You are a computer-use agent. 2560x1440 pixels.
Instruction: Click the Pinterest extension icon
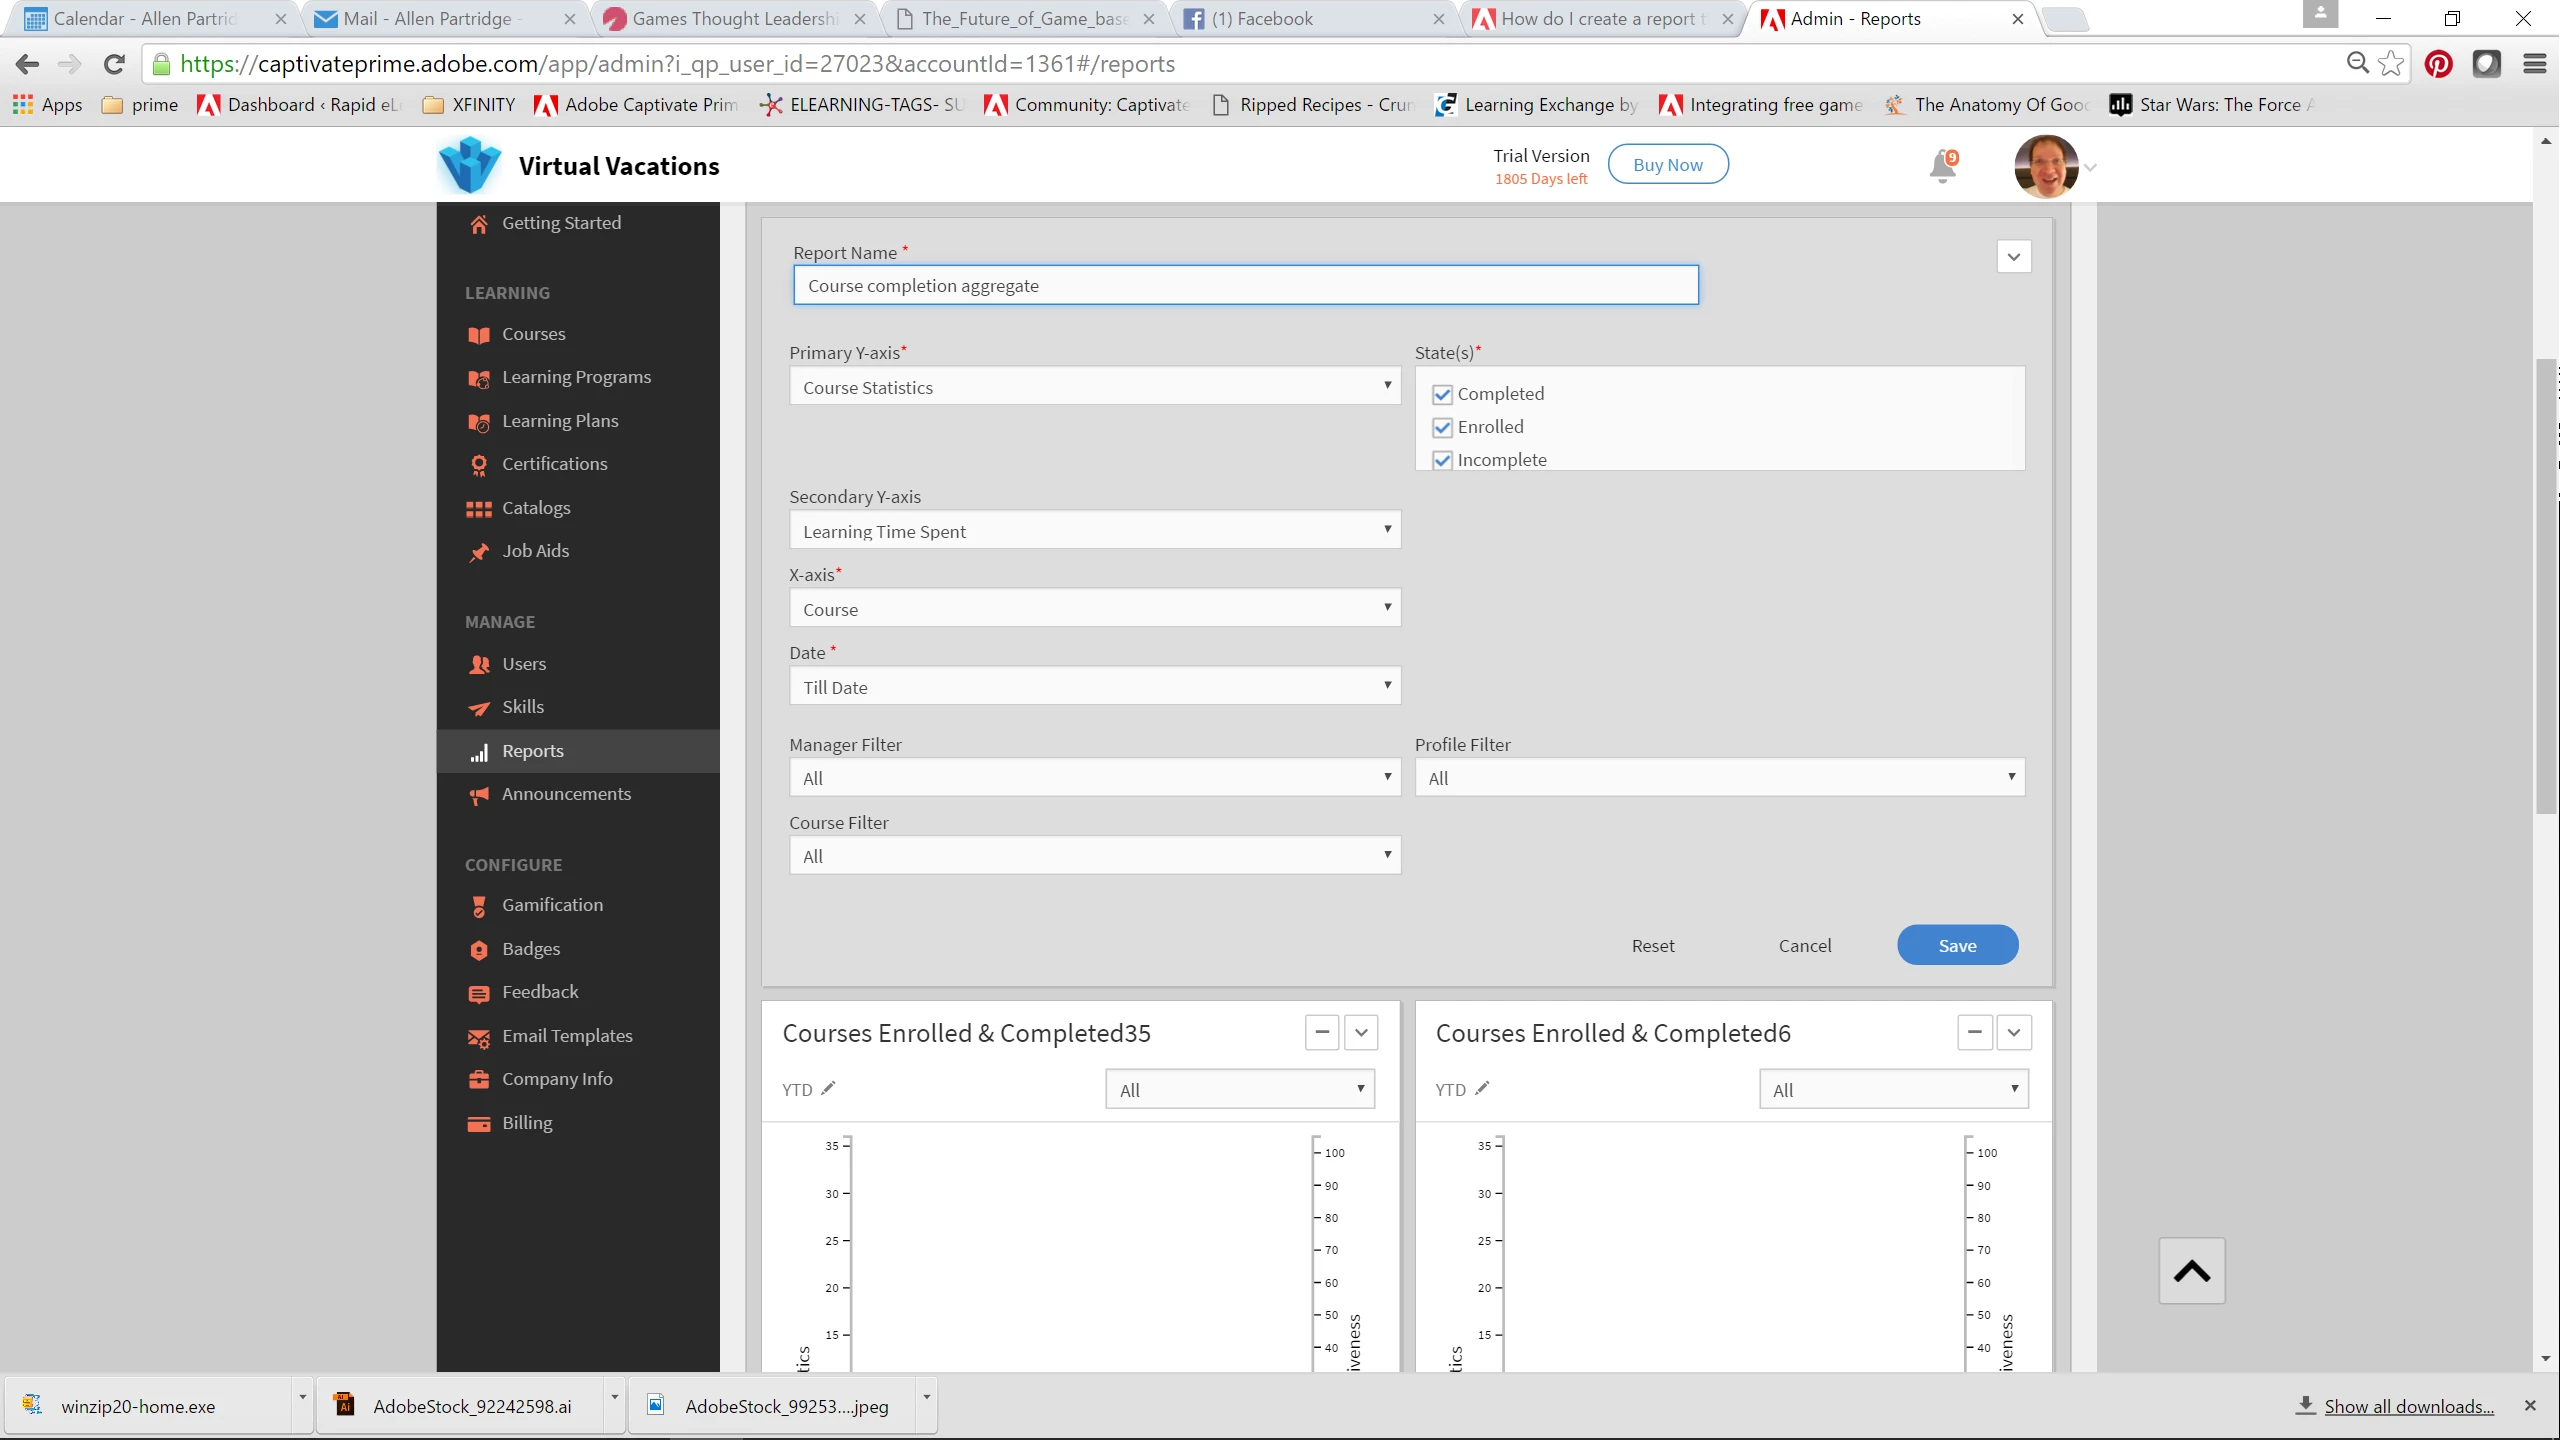pos(2438,64)
